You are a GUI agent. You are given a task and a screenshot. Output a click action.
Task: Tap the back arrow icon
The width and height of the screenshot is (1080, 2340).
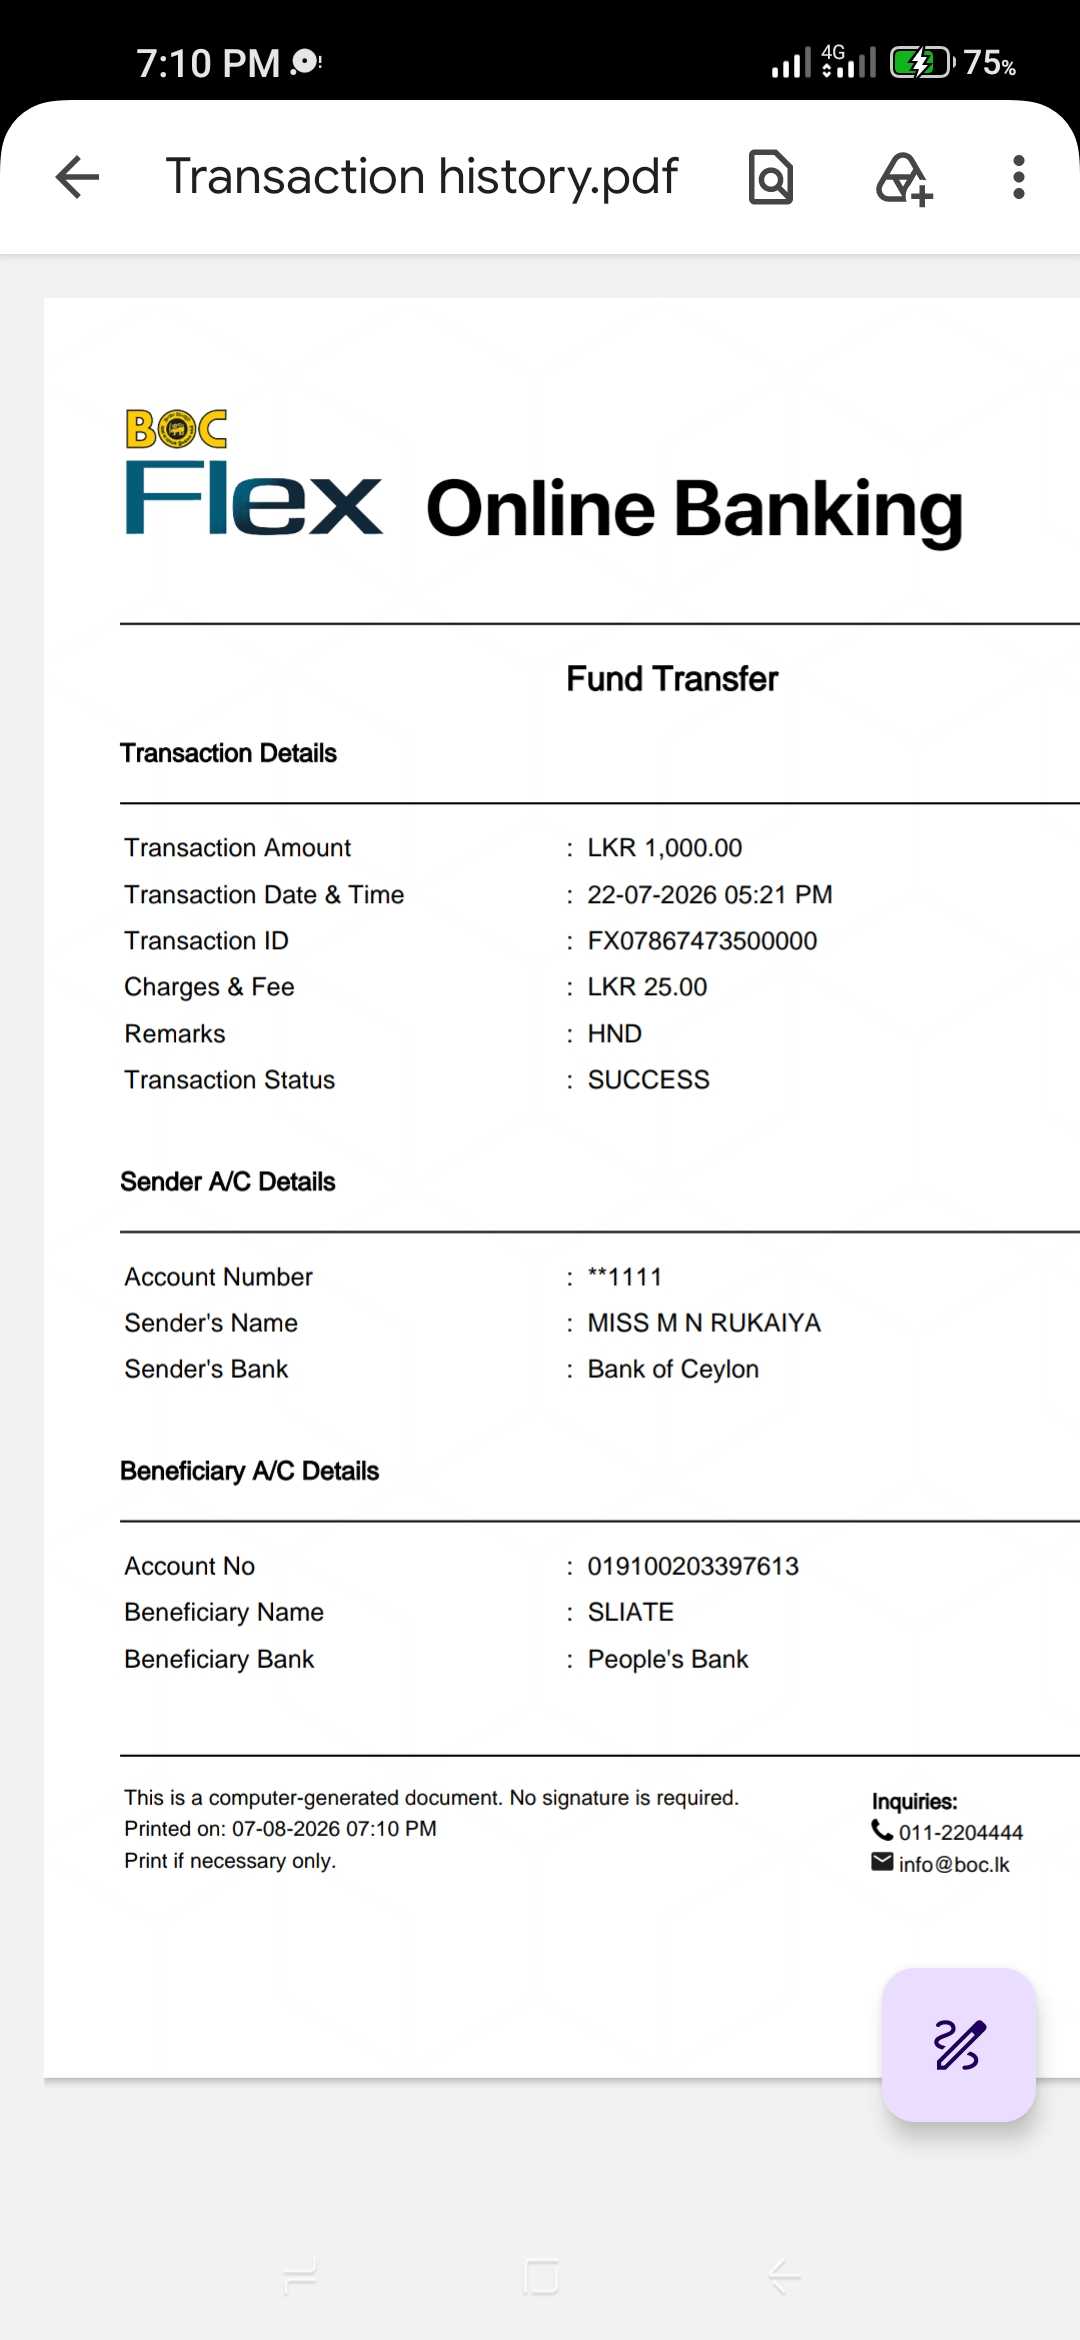tap(77, 177)
